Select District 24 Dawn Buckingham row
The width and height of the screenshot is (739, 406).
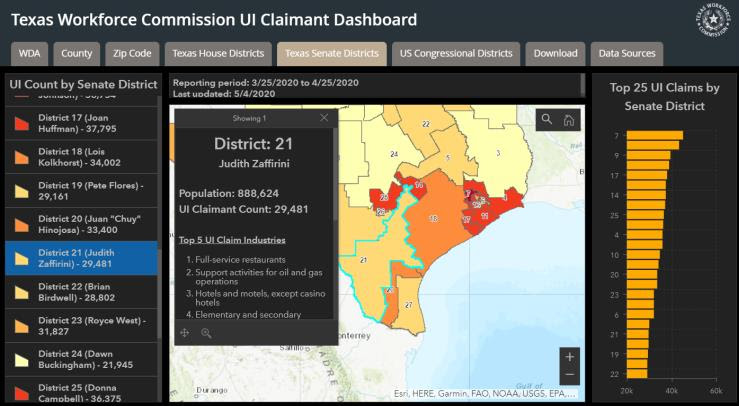tap(81, 359)
